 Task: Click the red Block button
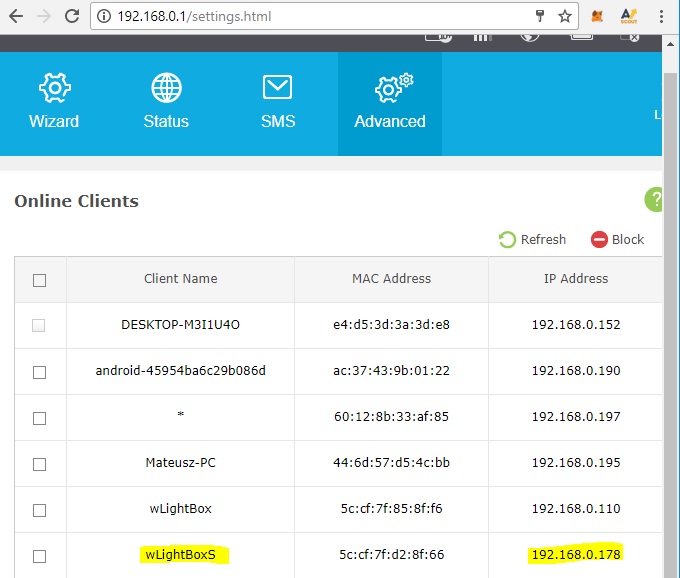pyautogui.click(x=617, y=240)
